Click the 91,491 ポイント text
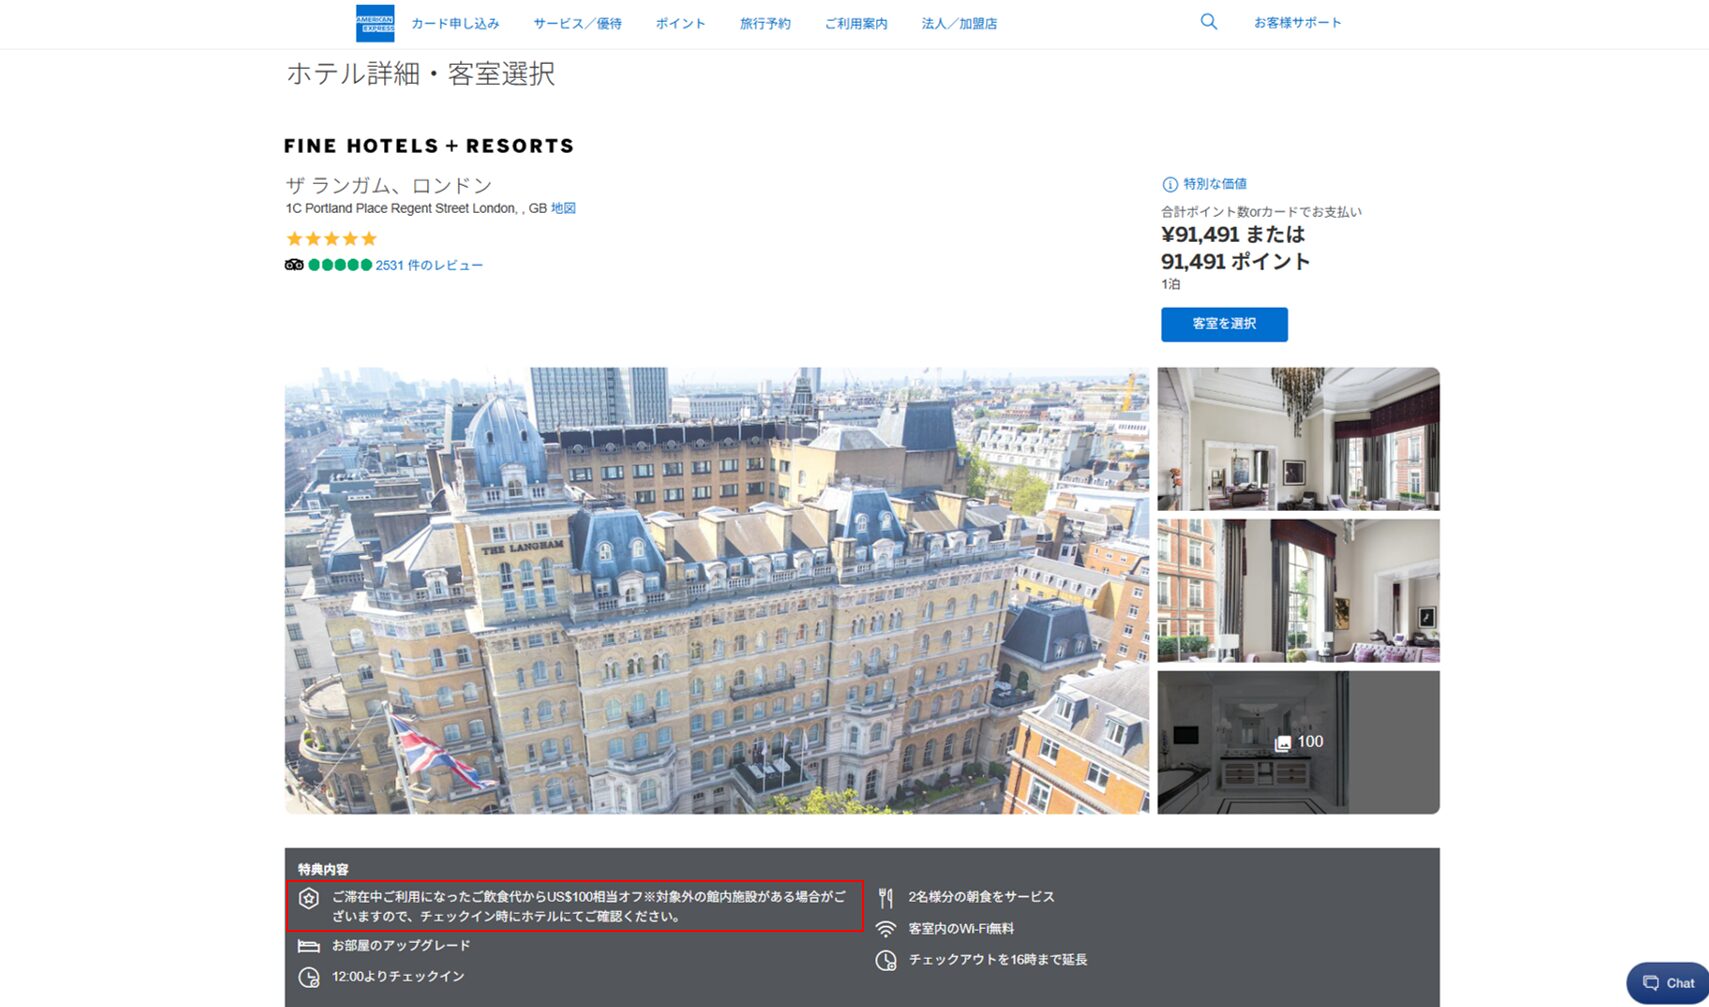This screenshot has height=1007, width=1709. tap(1235, 261)
